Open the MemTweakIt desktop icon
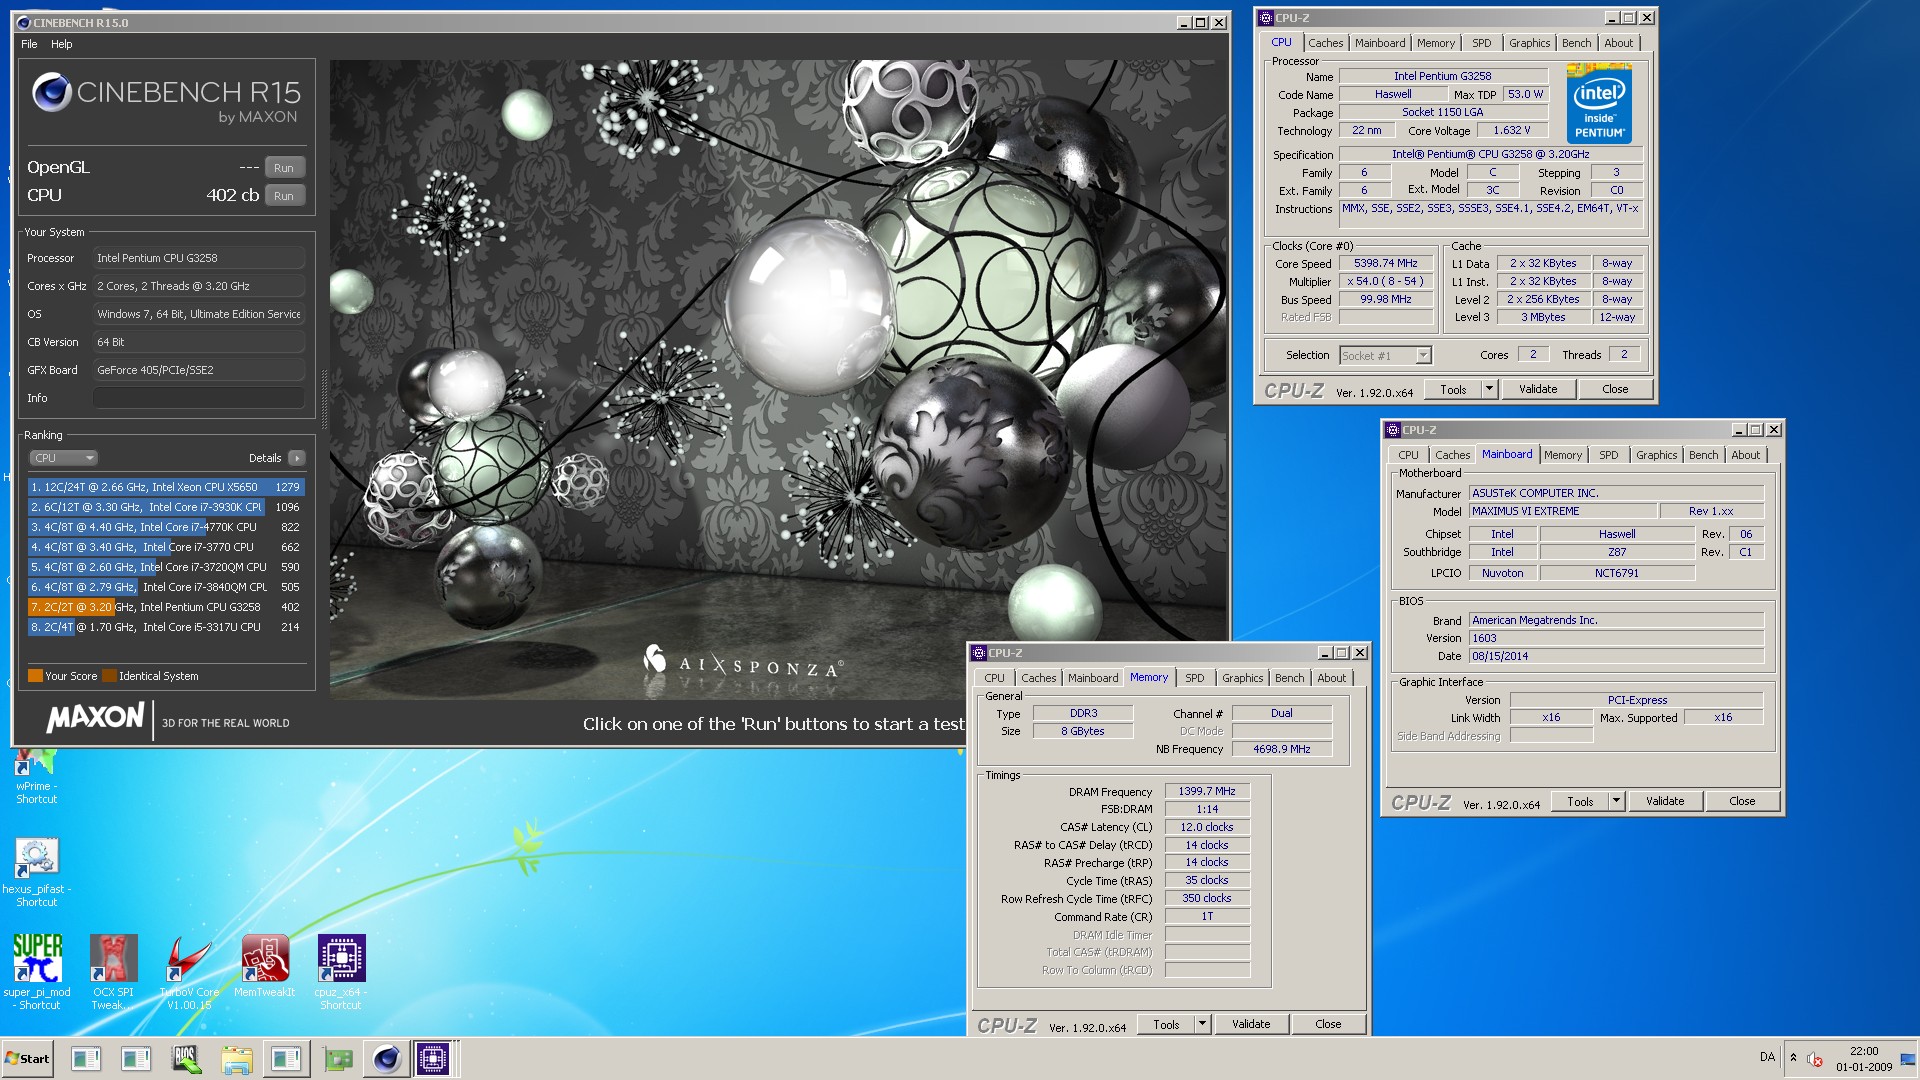Image resolution: width=1920 pixels, height=1080 pixels. pyautogui.click(x=265, y=966)
